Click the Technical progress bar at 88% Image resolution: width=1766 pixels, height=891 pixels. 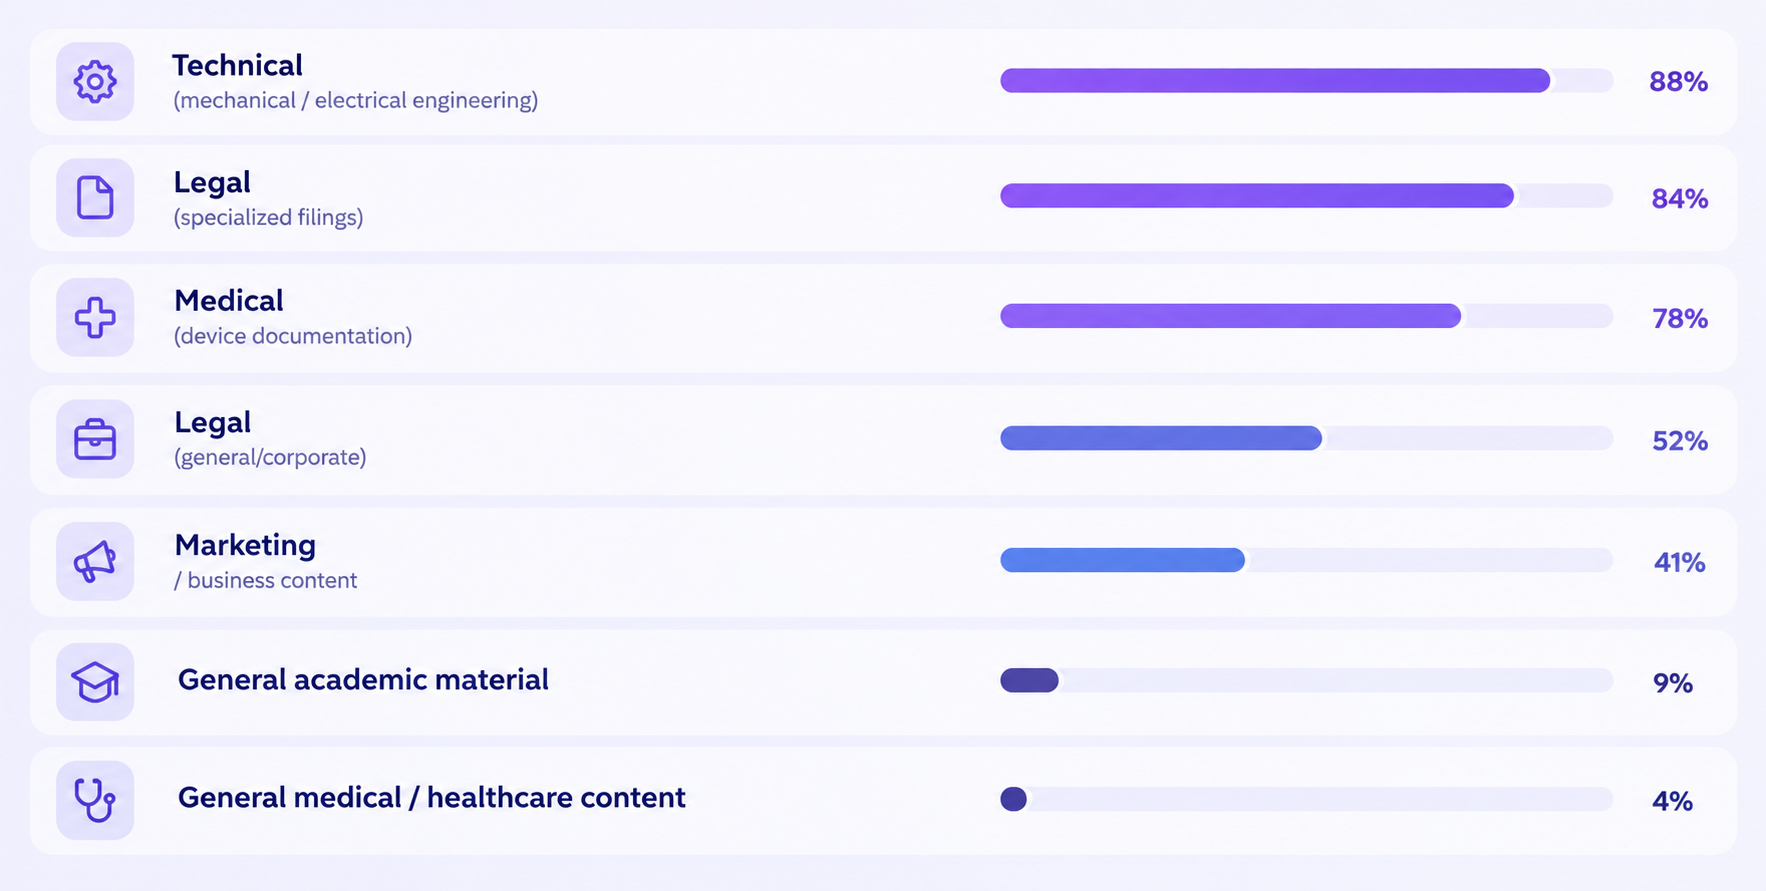tap(1306, 81)
